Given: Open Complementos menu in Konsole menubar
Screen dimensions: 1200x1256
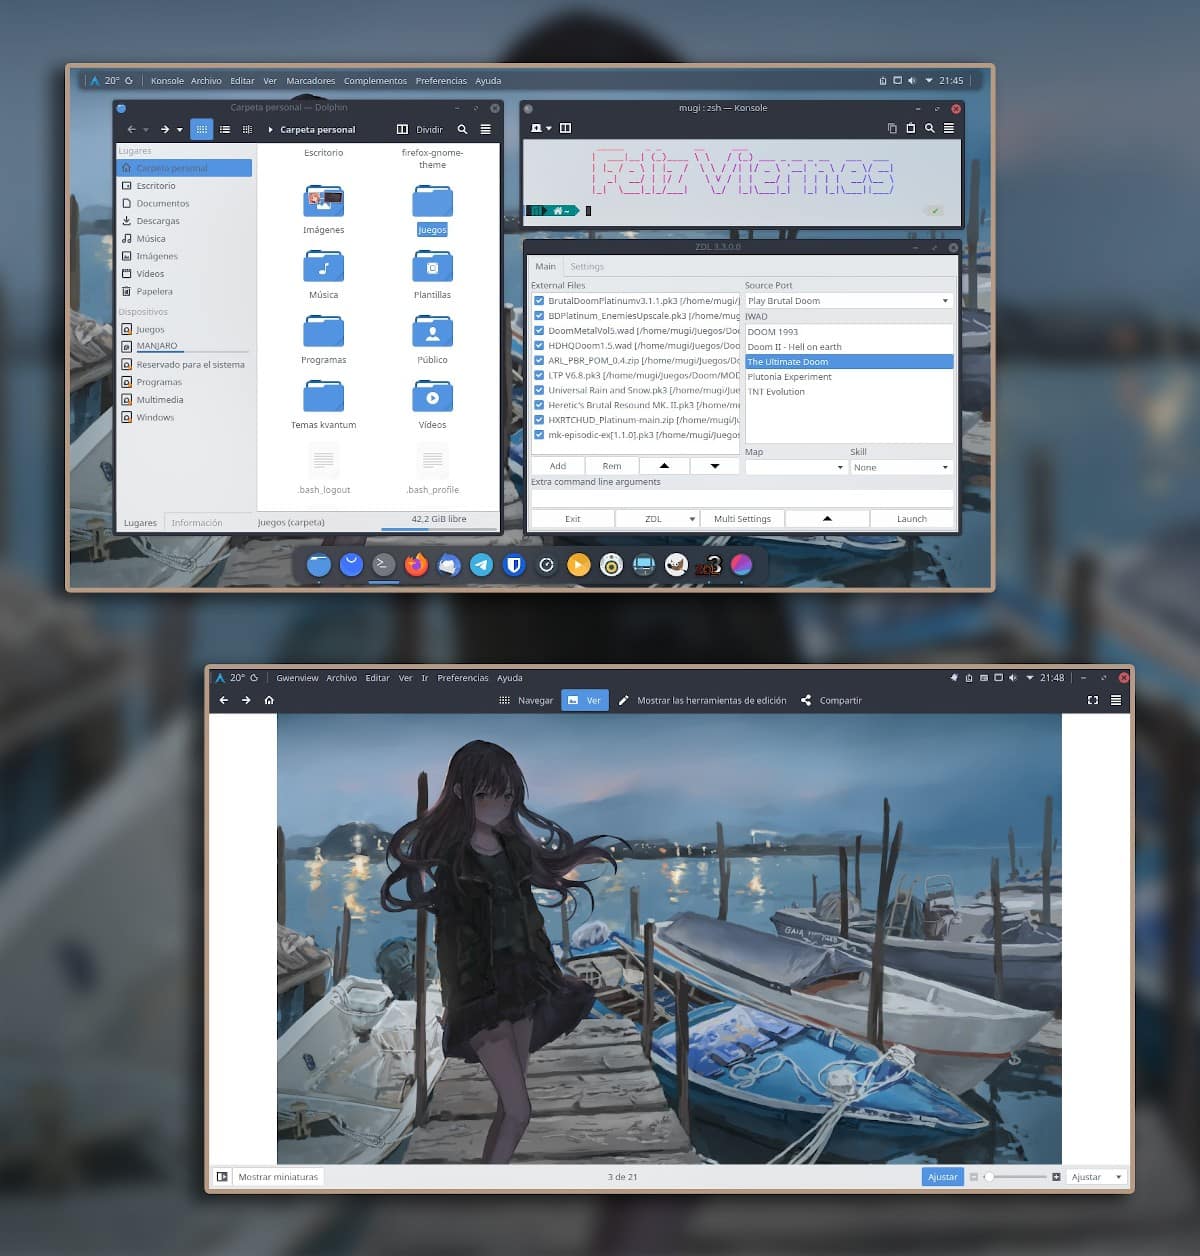Looking at the screenshot, I should pos(375,81).
